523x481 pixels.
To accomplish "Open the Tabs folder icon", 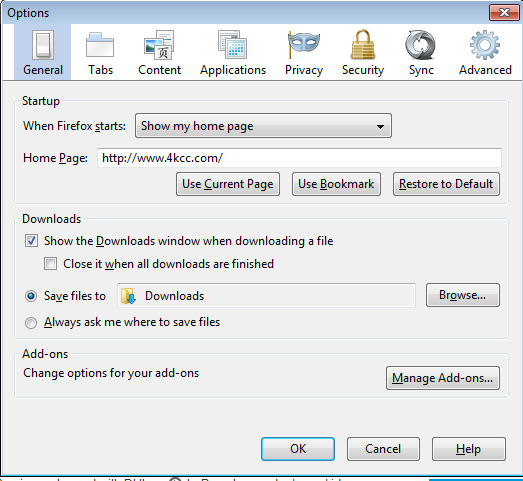I will tap(100, 45).
